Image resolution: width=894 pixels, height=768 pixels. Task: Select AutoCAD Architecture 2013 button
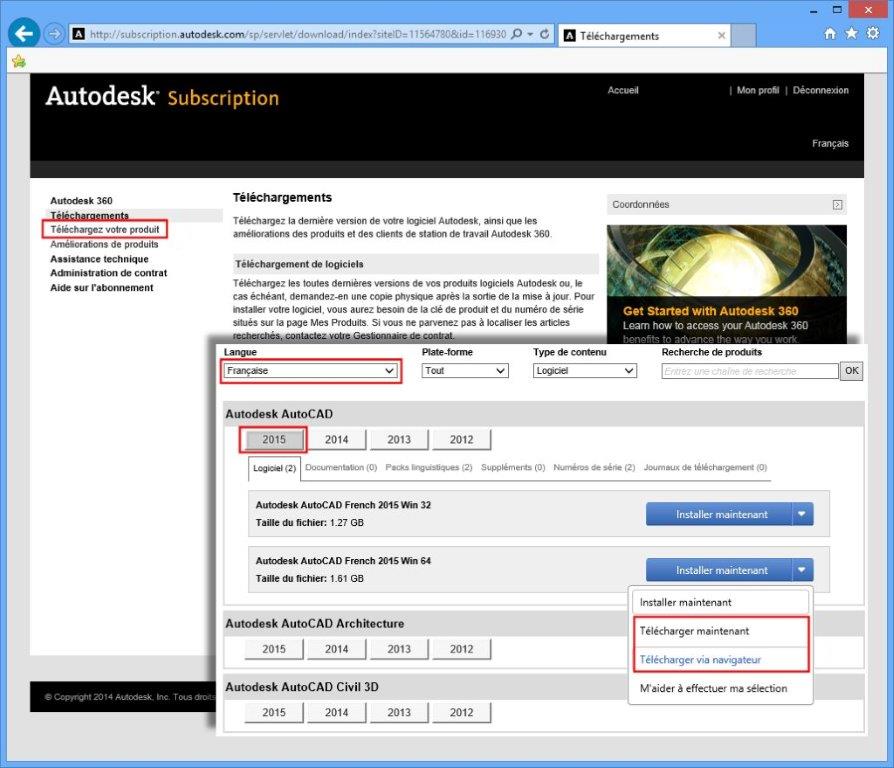click(399, 649)
